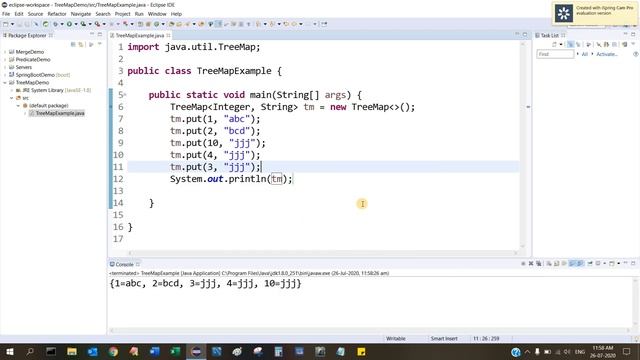This screenshot has width=640, height=360.
Task: Toggle Link with Editor in Package Explorer
Action: pyautogui.click(x=81, y=44)
